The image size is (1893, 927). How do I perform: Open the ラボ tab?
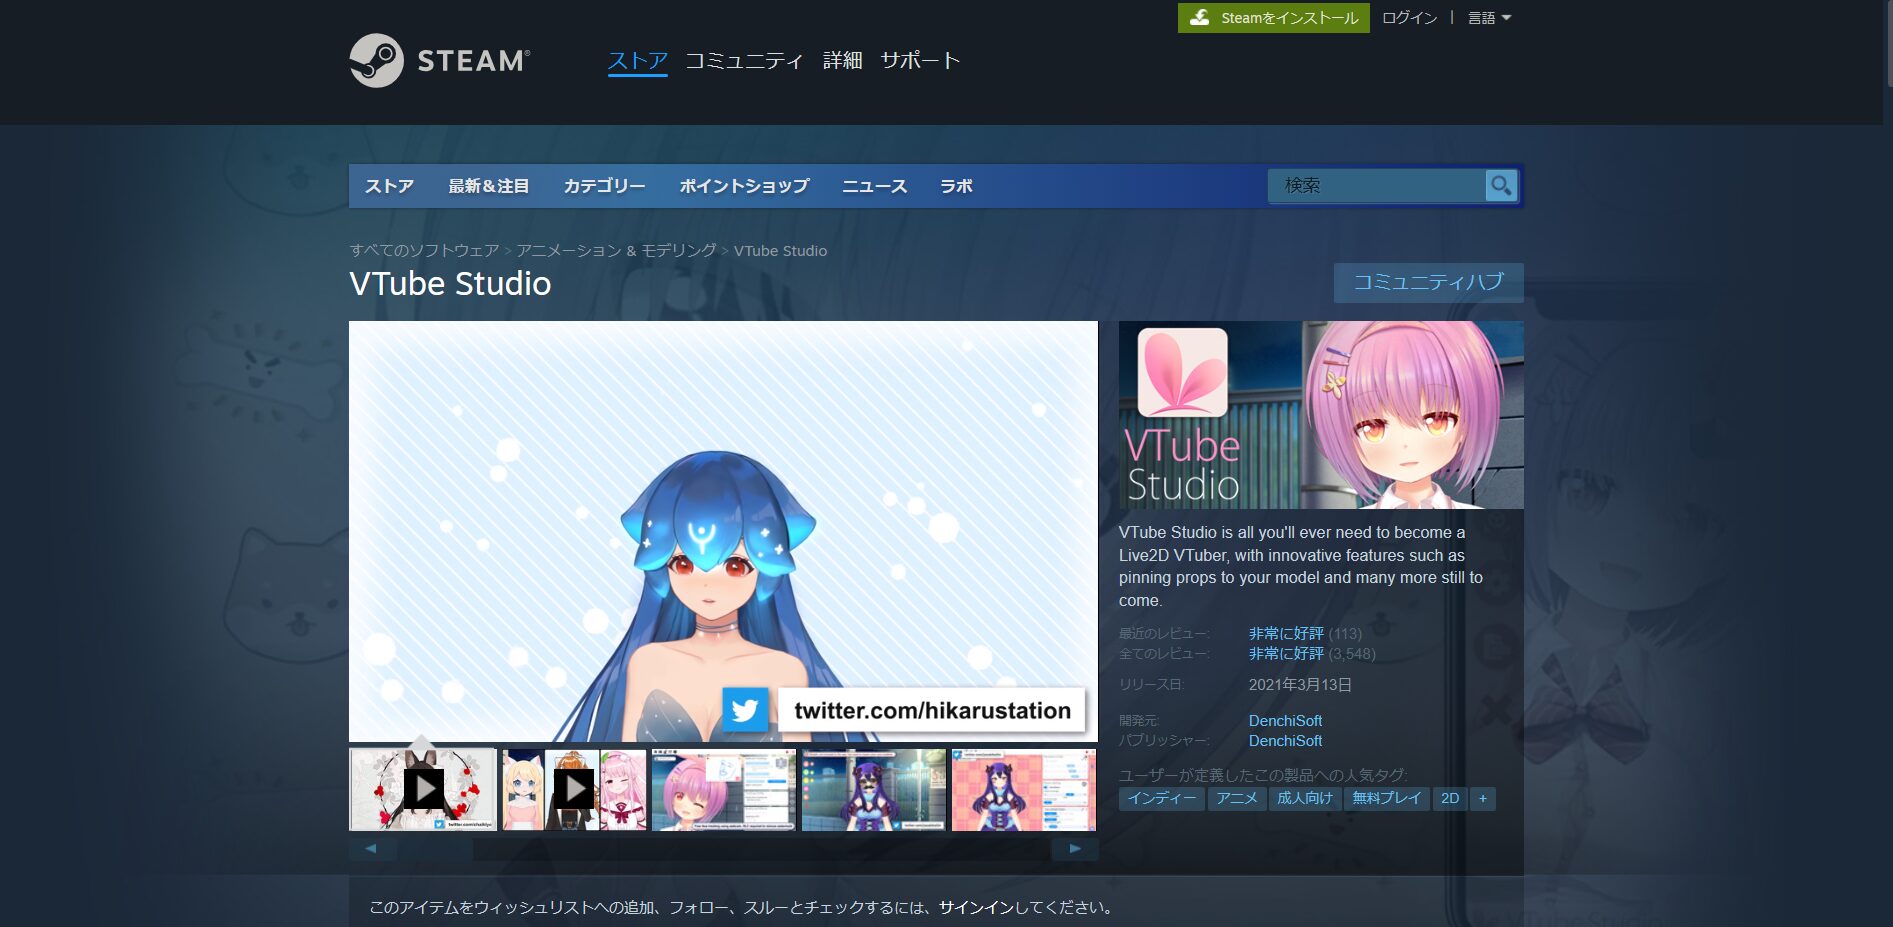coord(956,186)
